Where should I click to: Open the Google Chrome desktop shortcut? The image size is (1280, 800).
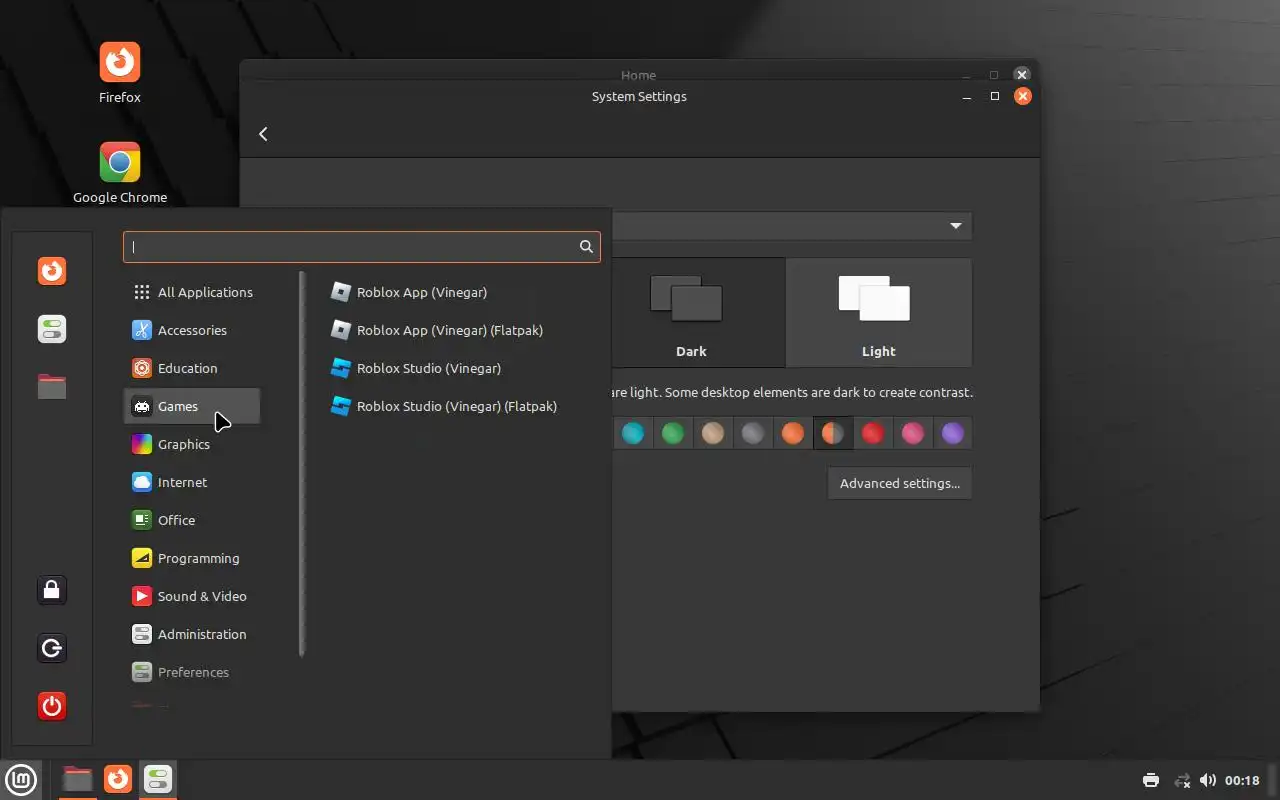[120, 173]
